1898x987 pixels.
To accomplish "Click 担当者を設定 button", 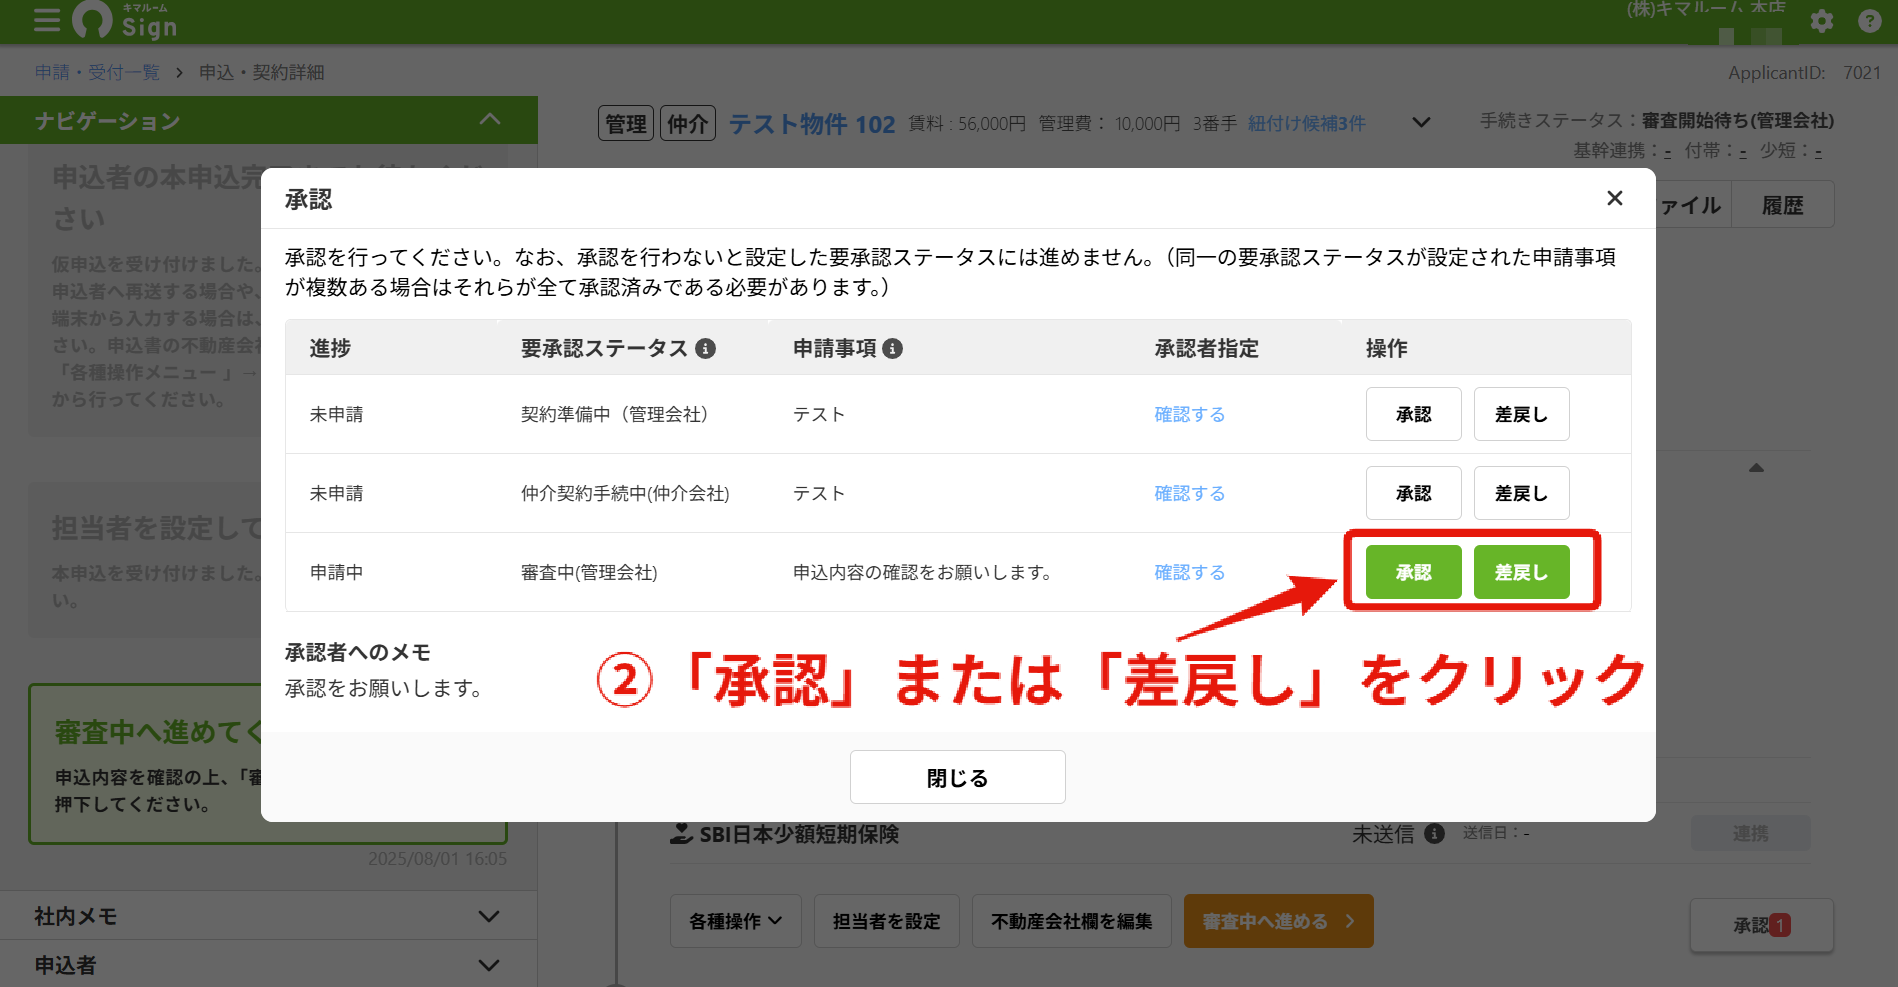I will pos(886,921).
